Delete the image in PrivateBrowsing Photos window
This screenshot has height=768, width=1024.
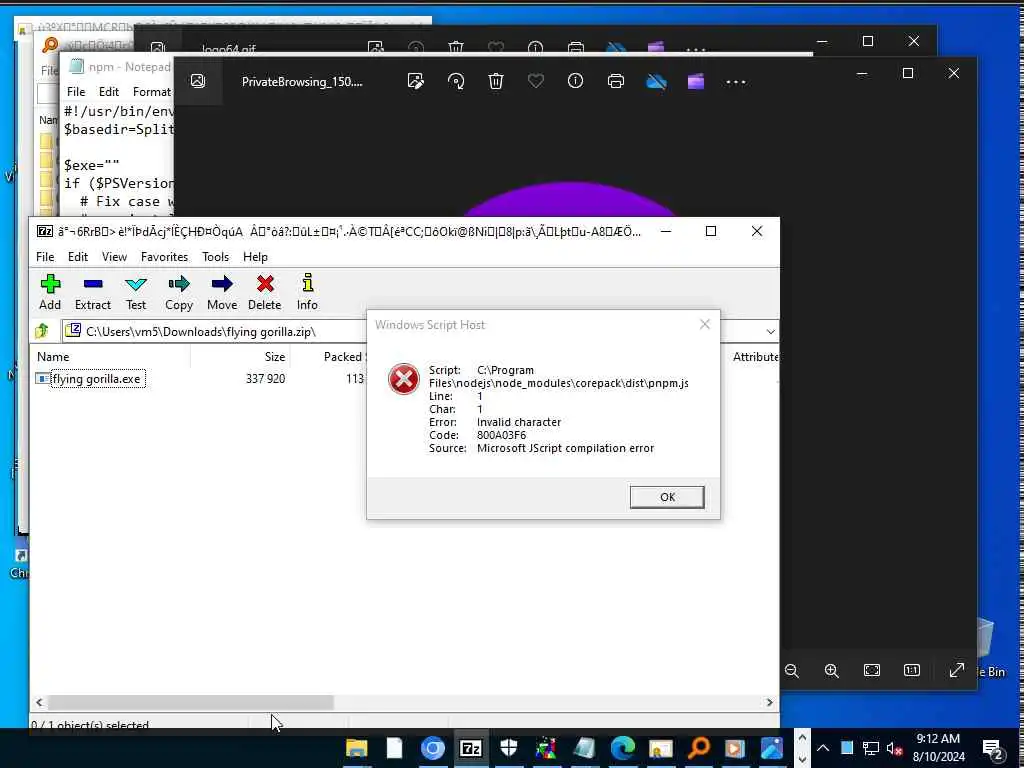pos(496,81)
